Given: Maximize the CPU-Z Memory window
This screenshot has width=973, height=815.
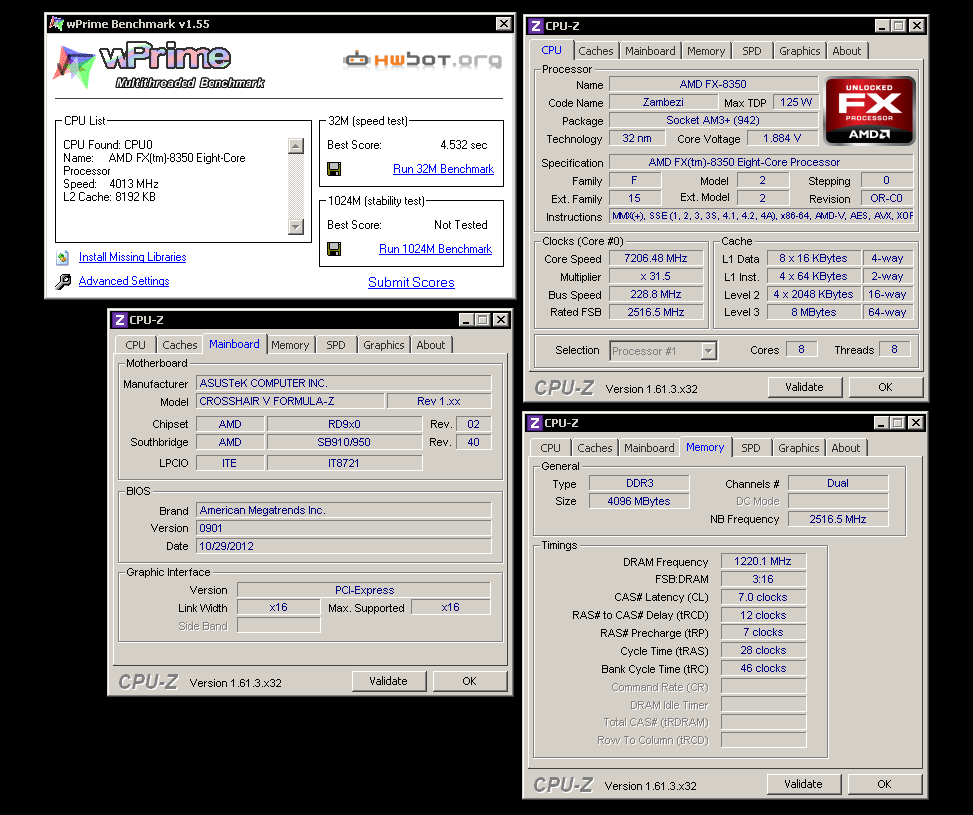Looking at the screenshot, I should [898, 423].
